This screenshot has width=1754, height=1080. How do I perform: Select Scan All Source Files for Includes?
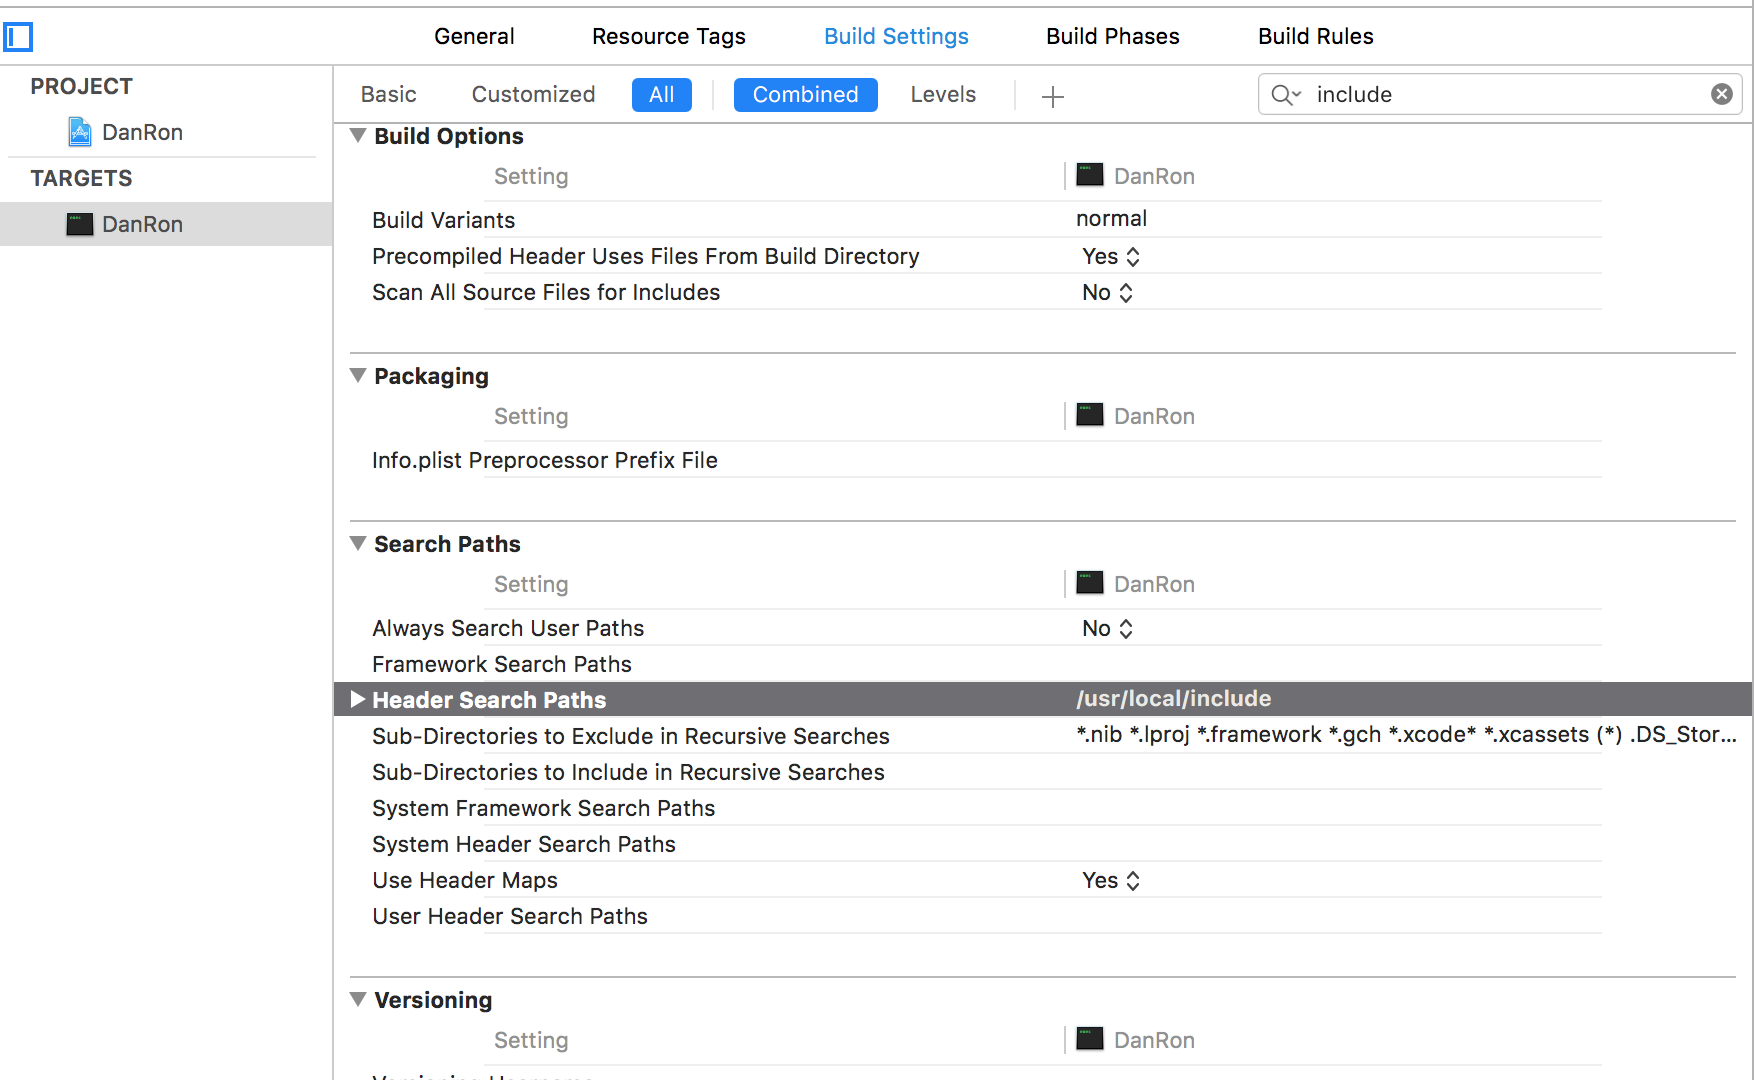[x=546, y=292]
